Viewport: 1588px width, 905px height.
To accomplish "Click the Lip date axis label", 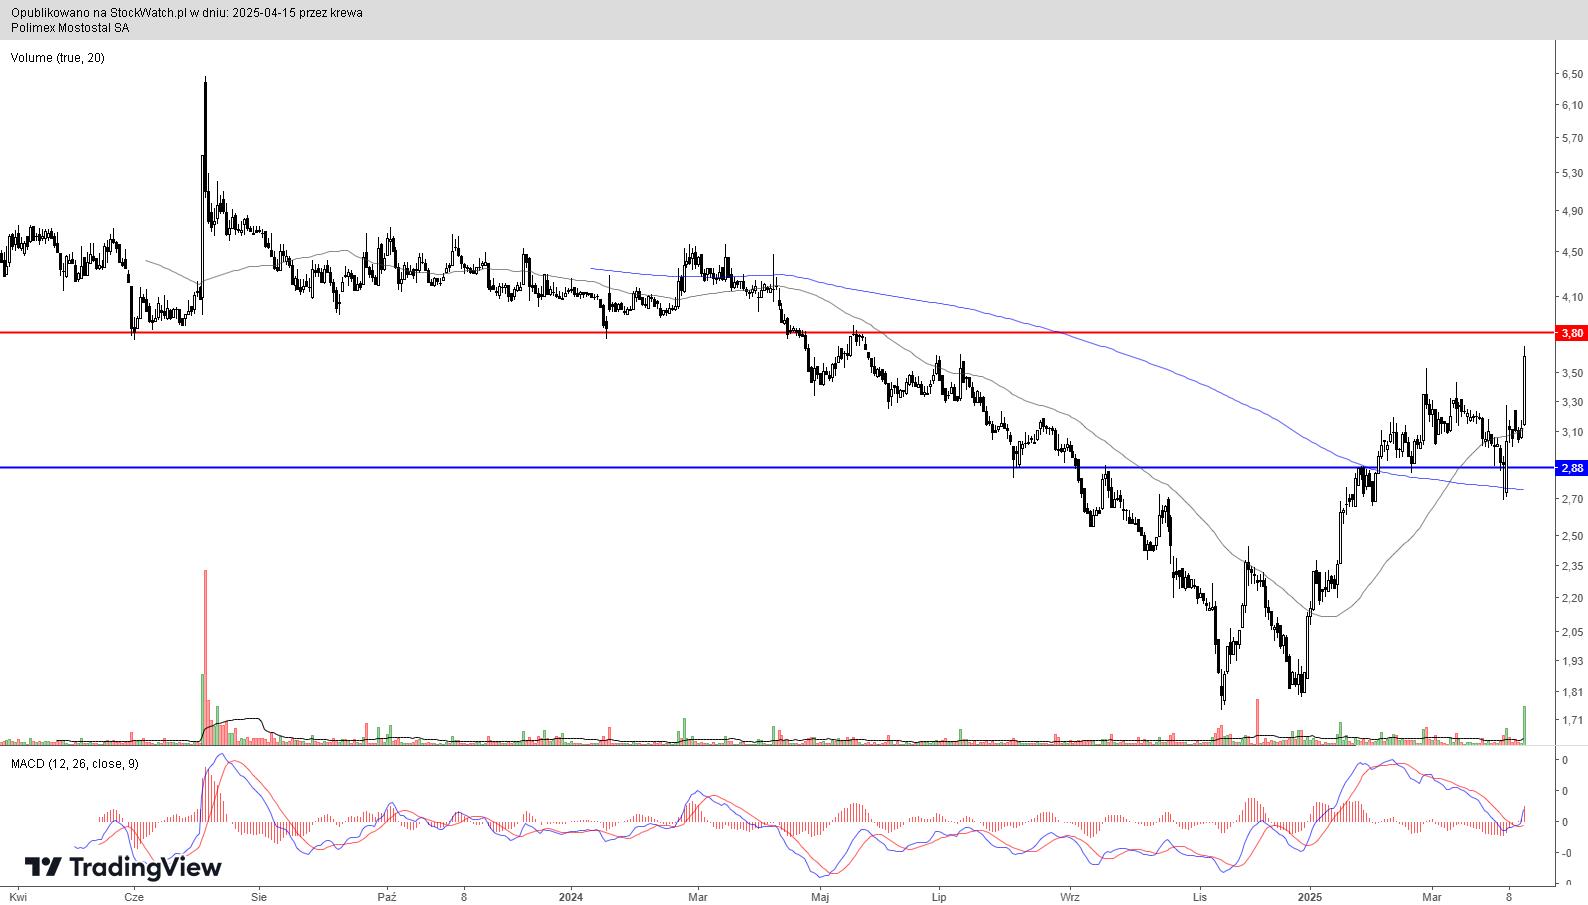I will pyautogui.click(x=939, y=897).
